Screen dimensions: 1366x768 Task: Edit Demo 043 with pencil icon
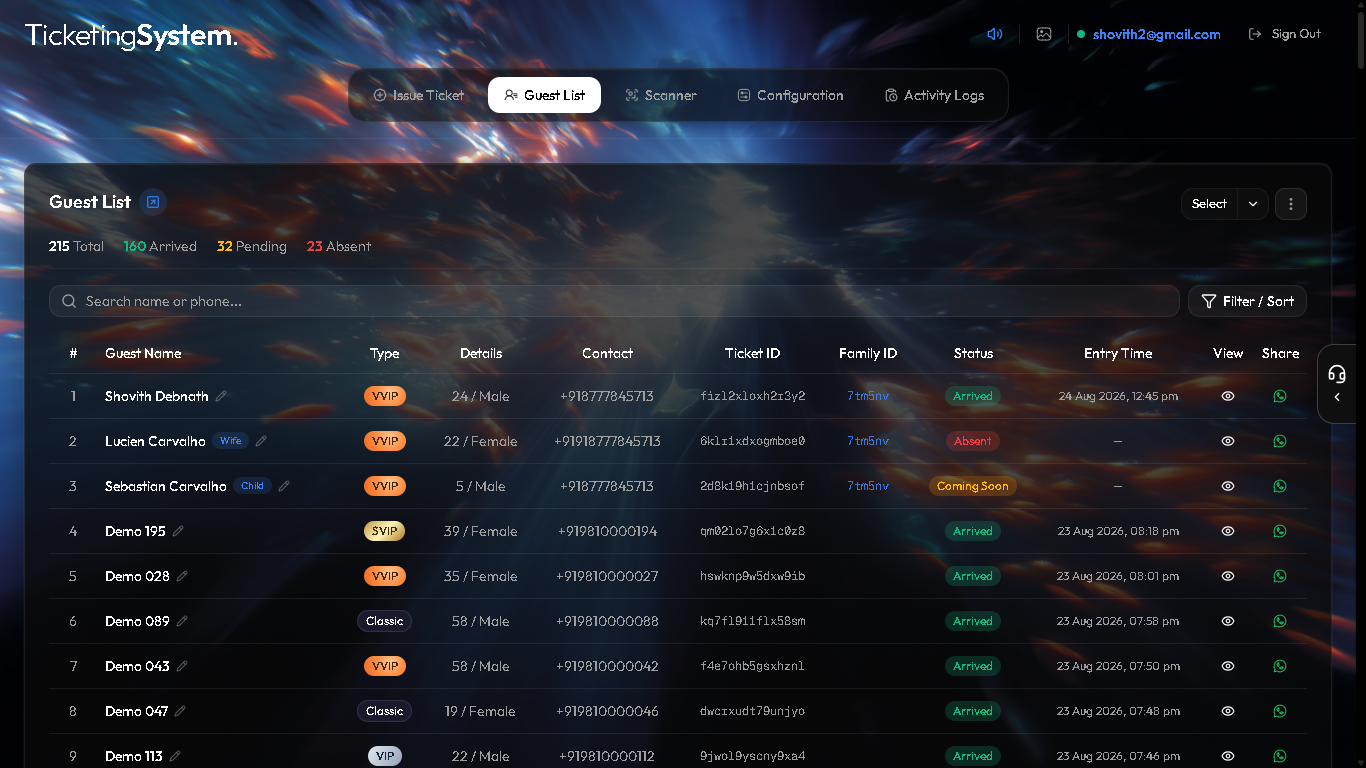(182, 666)
